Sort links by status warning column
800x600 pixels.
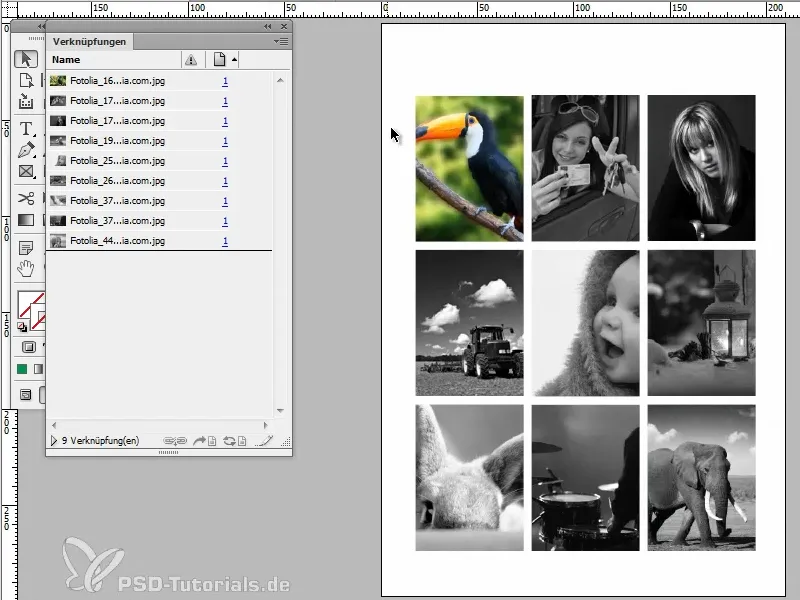click(191, 60)
